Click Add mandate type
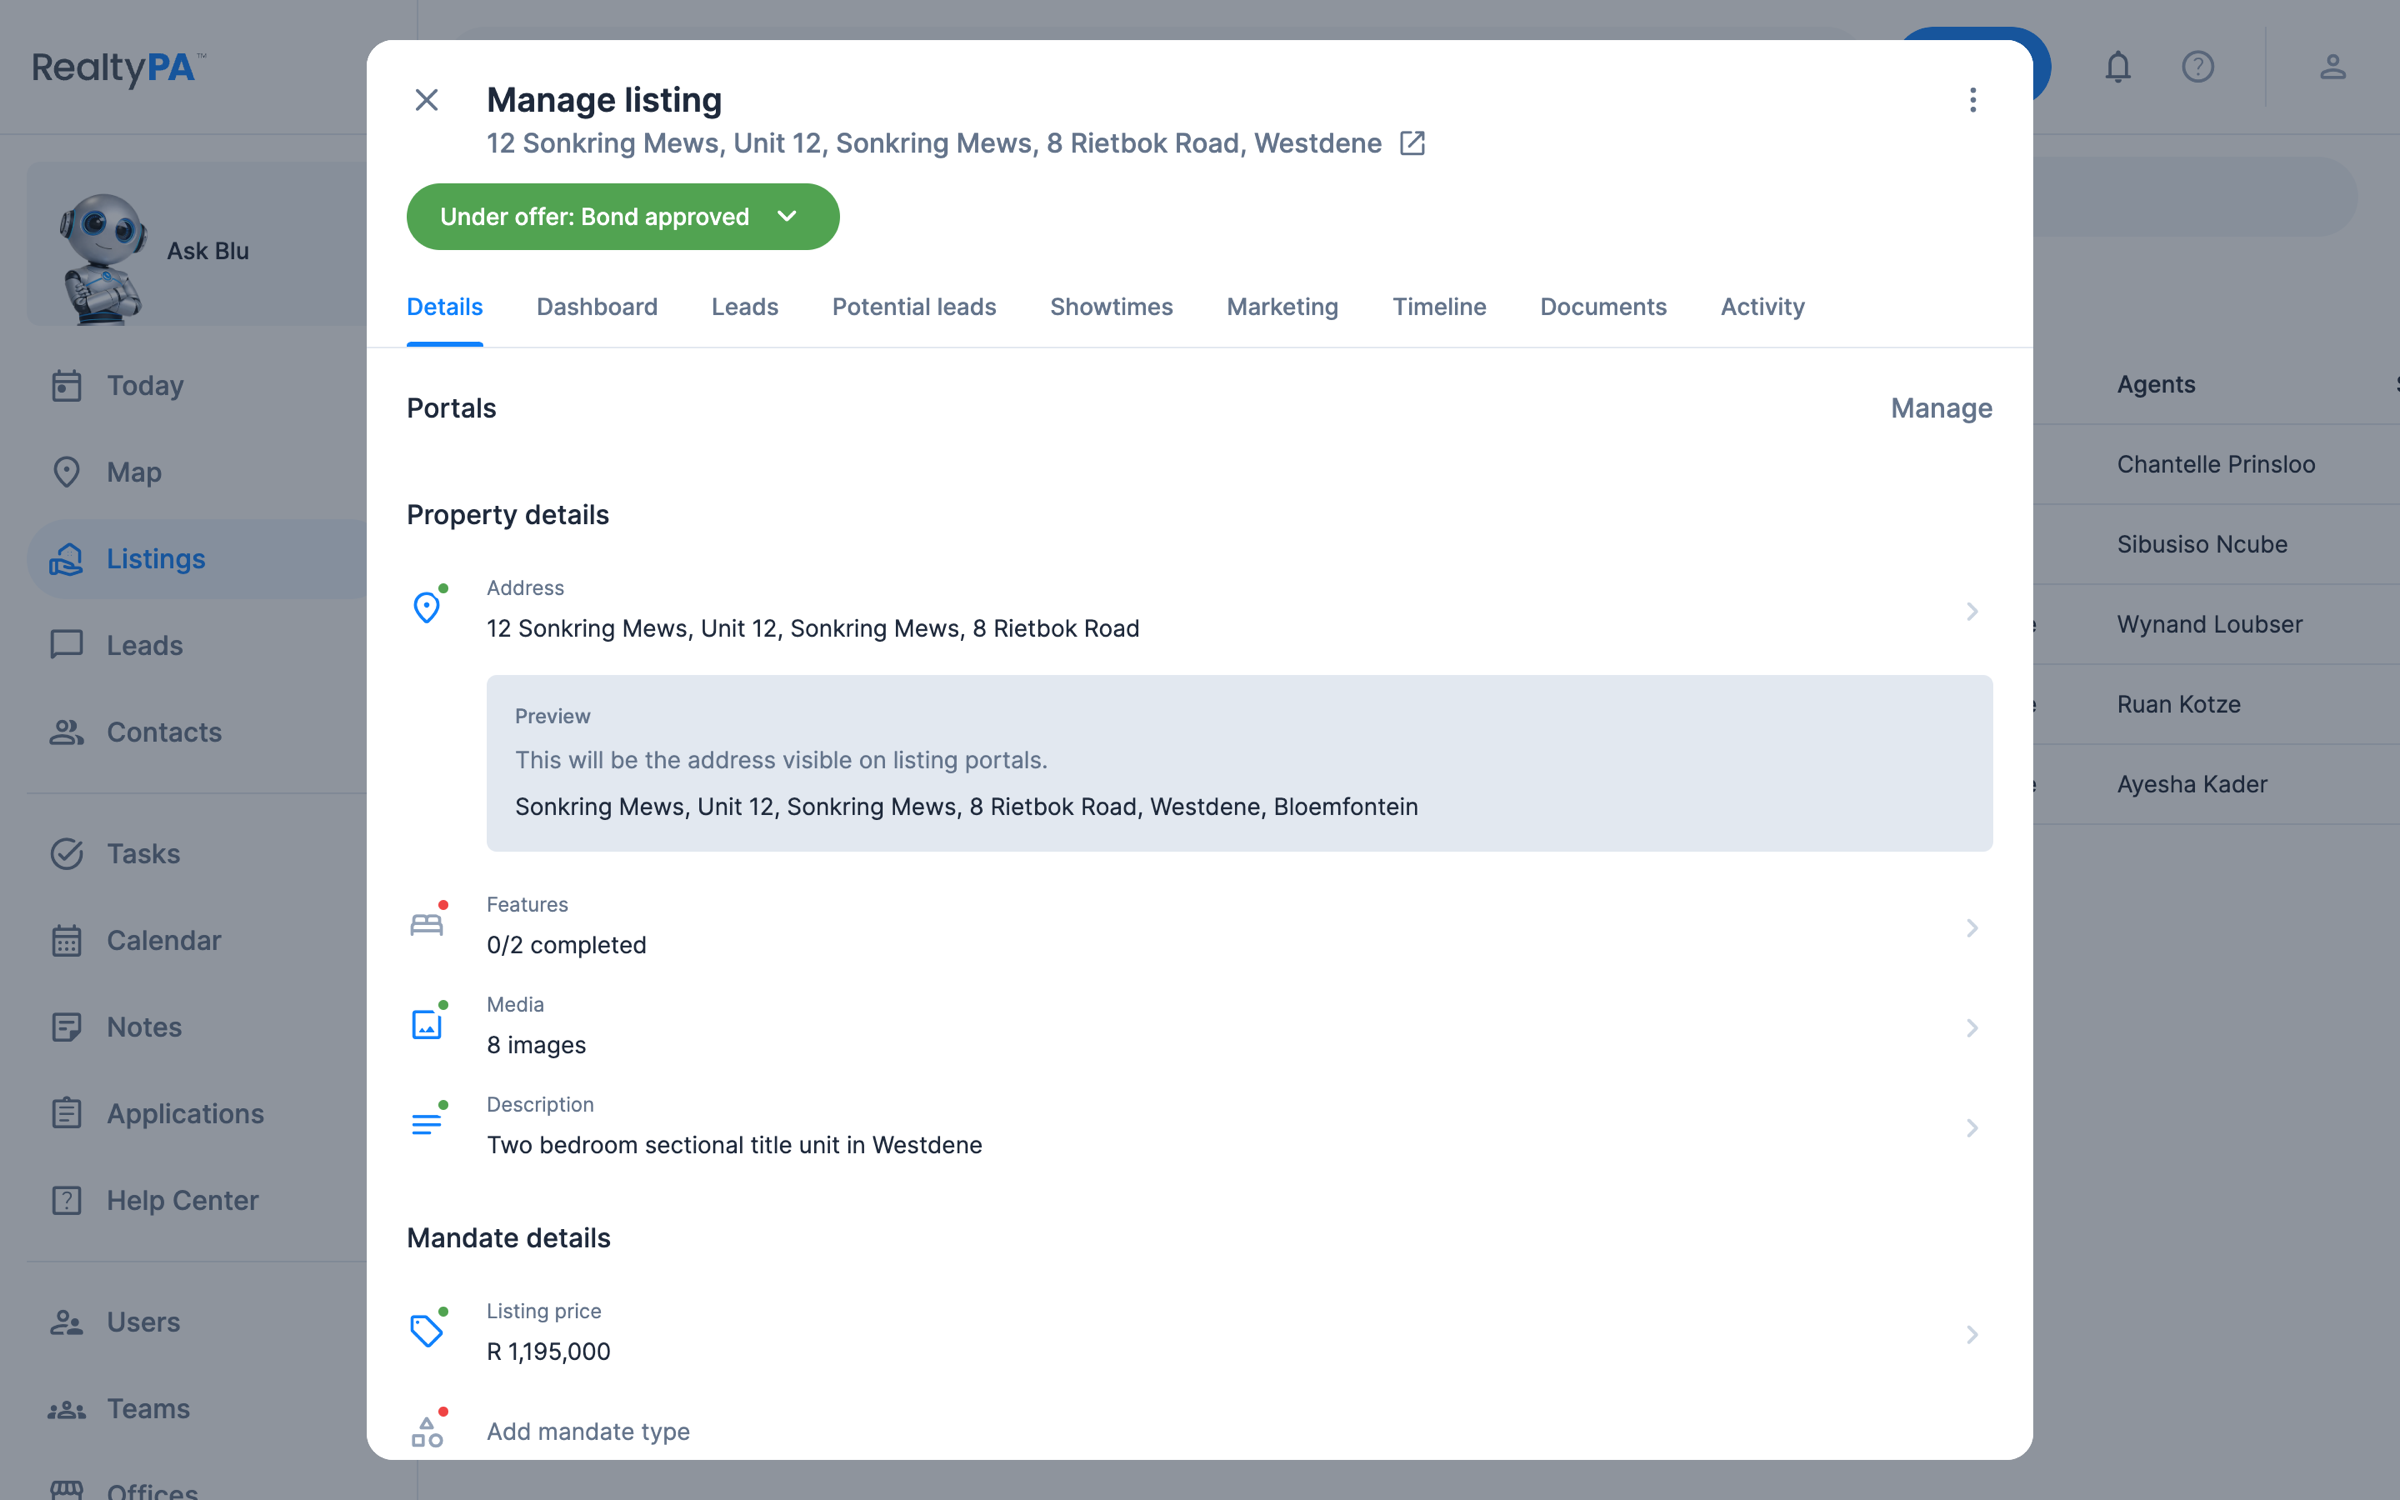 (x=588, y=1431)
